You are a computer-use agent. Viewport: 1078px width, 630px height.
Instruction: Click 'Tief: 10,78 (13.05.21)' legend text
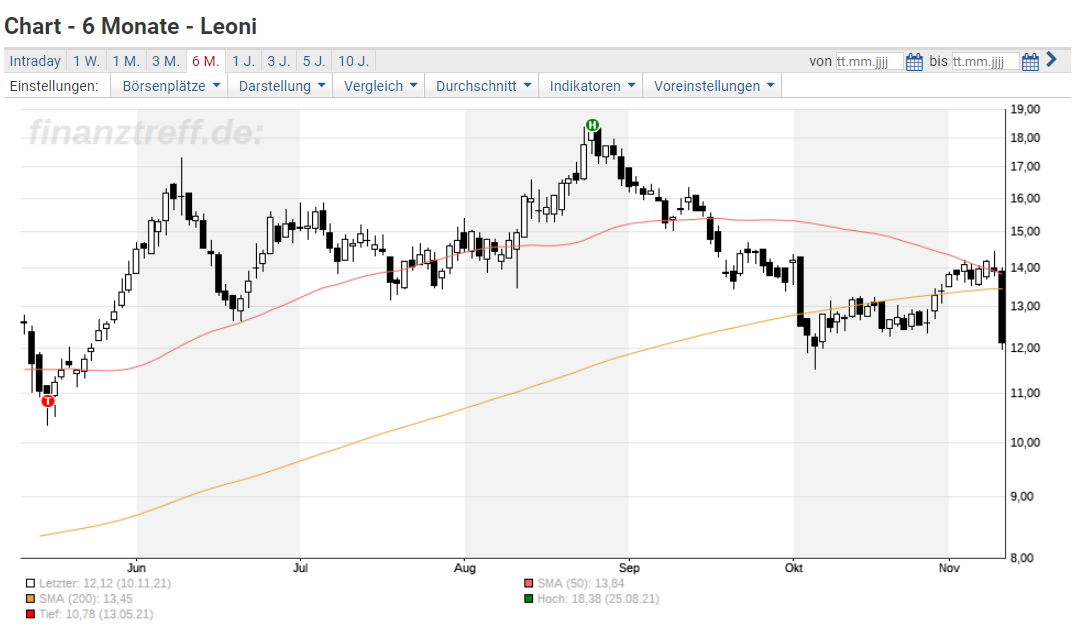click(96, 614)
